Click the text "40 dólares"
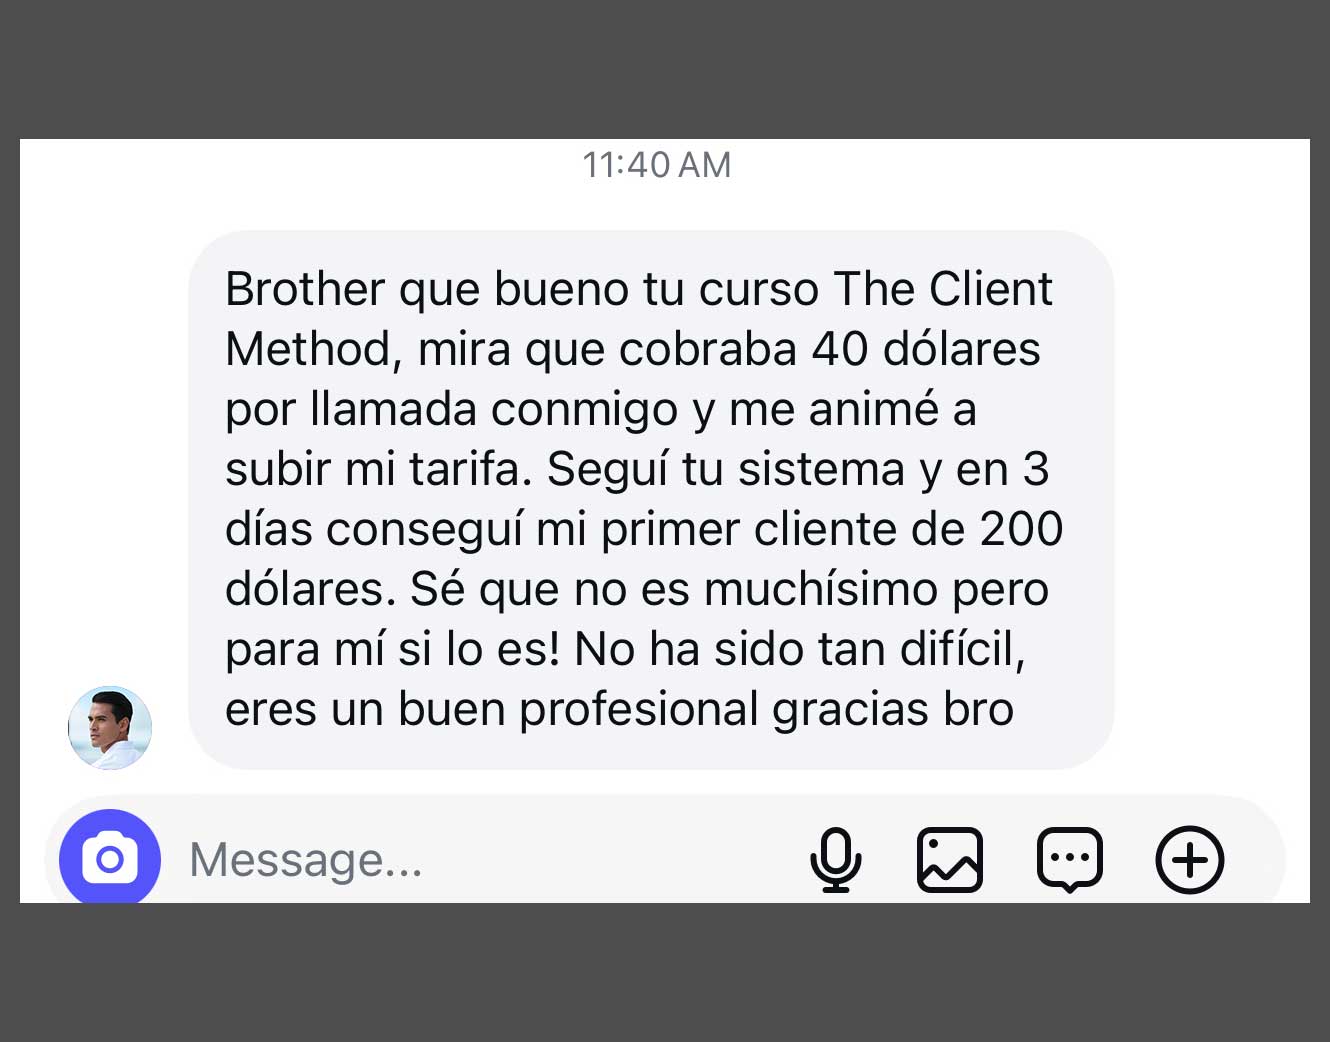 (926, 349)
